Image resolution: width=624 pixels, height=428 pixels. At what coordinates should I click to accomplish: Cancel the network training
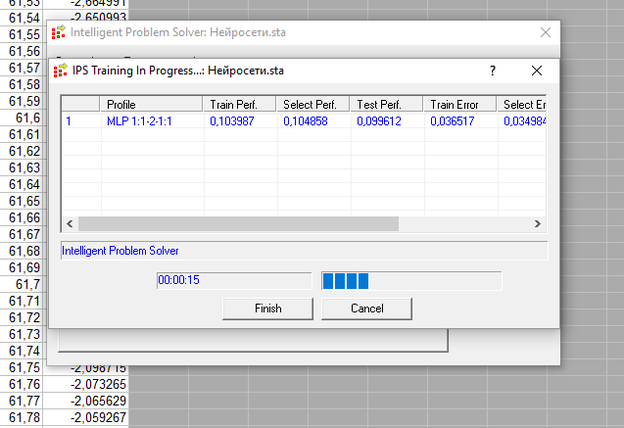click(367, 308)
